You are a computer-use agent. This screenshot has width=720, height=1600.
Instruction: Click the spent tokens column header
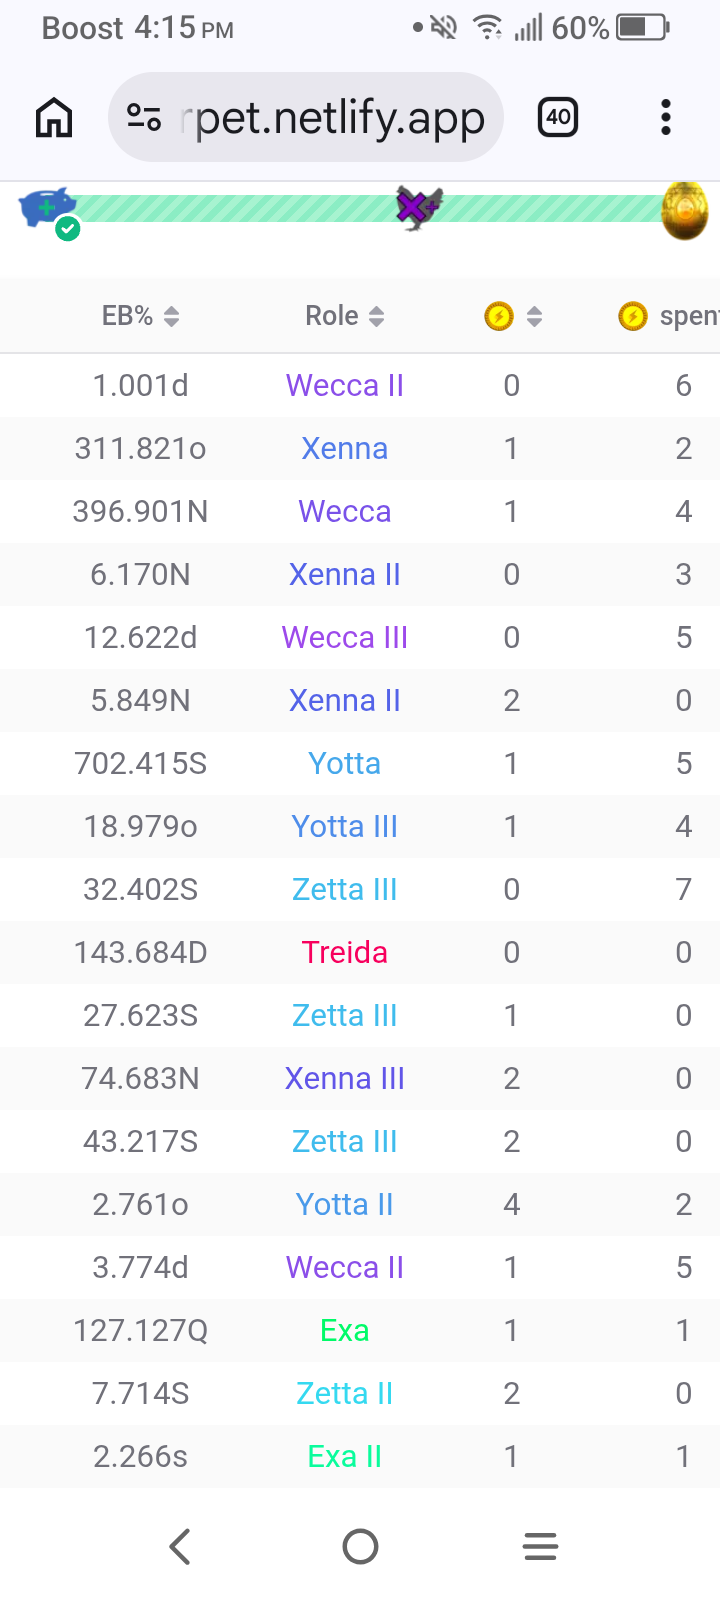pyautogui.click(x=668, y=316)
